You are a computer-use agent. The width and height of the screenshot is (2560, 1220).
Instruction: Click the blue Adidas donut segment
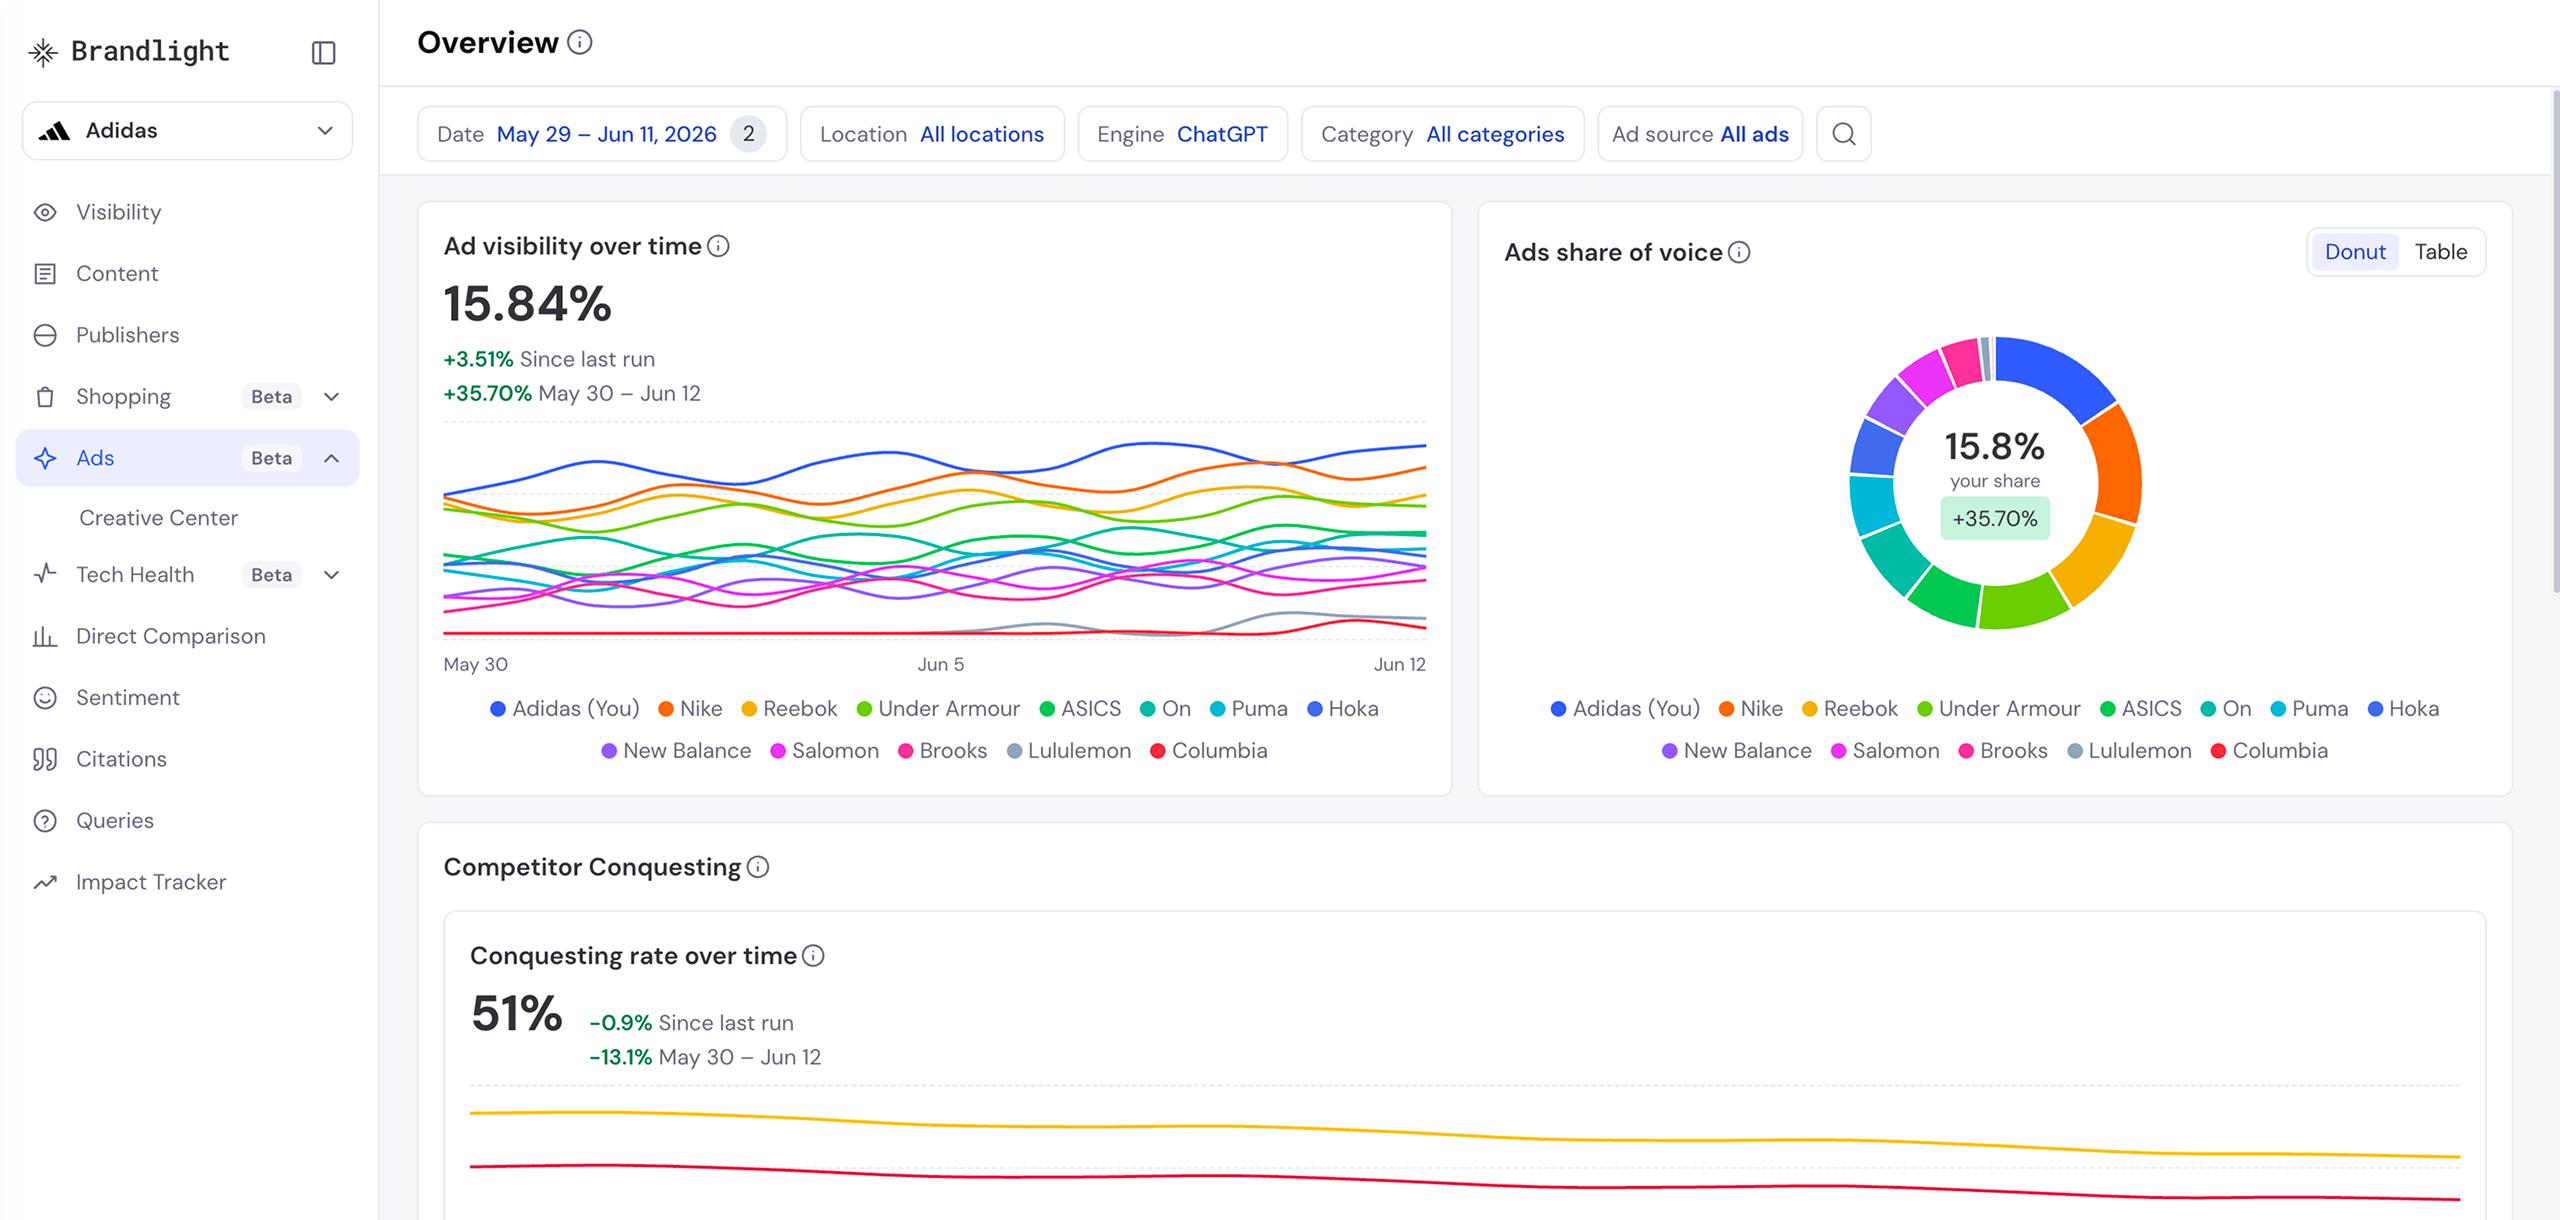click(2055, 373)
